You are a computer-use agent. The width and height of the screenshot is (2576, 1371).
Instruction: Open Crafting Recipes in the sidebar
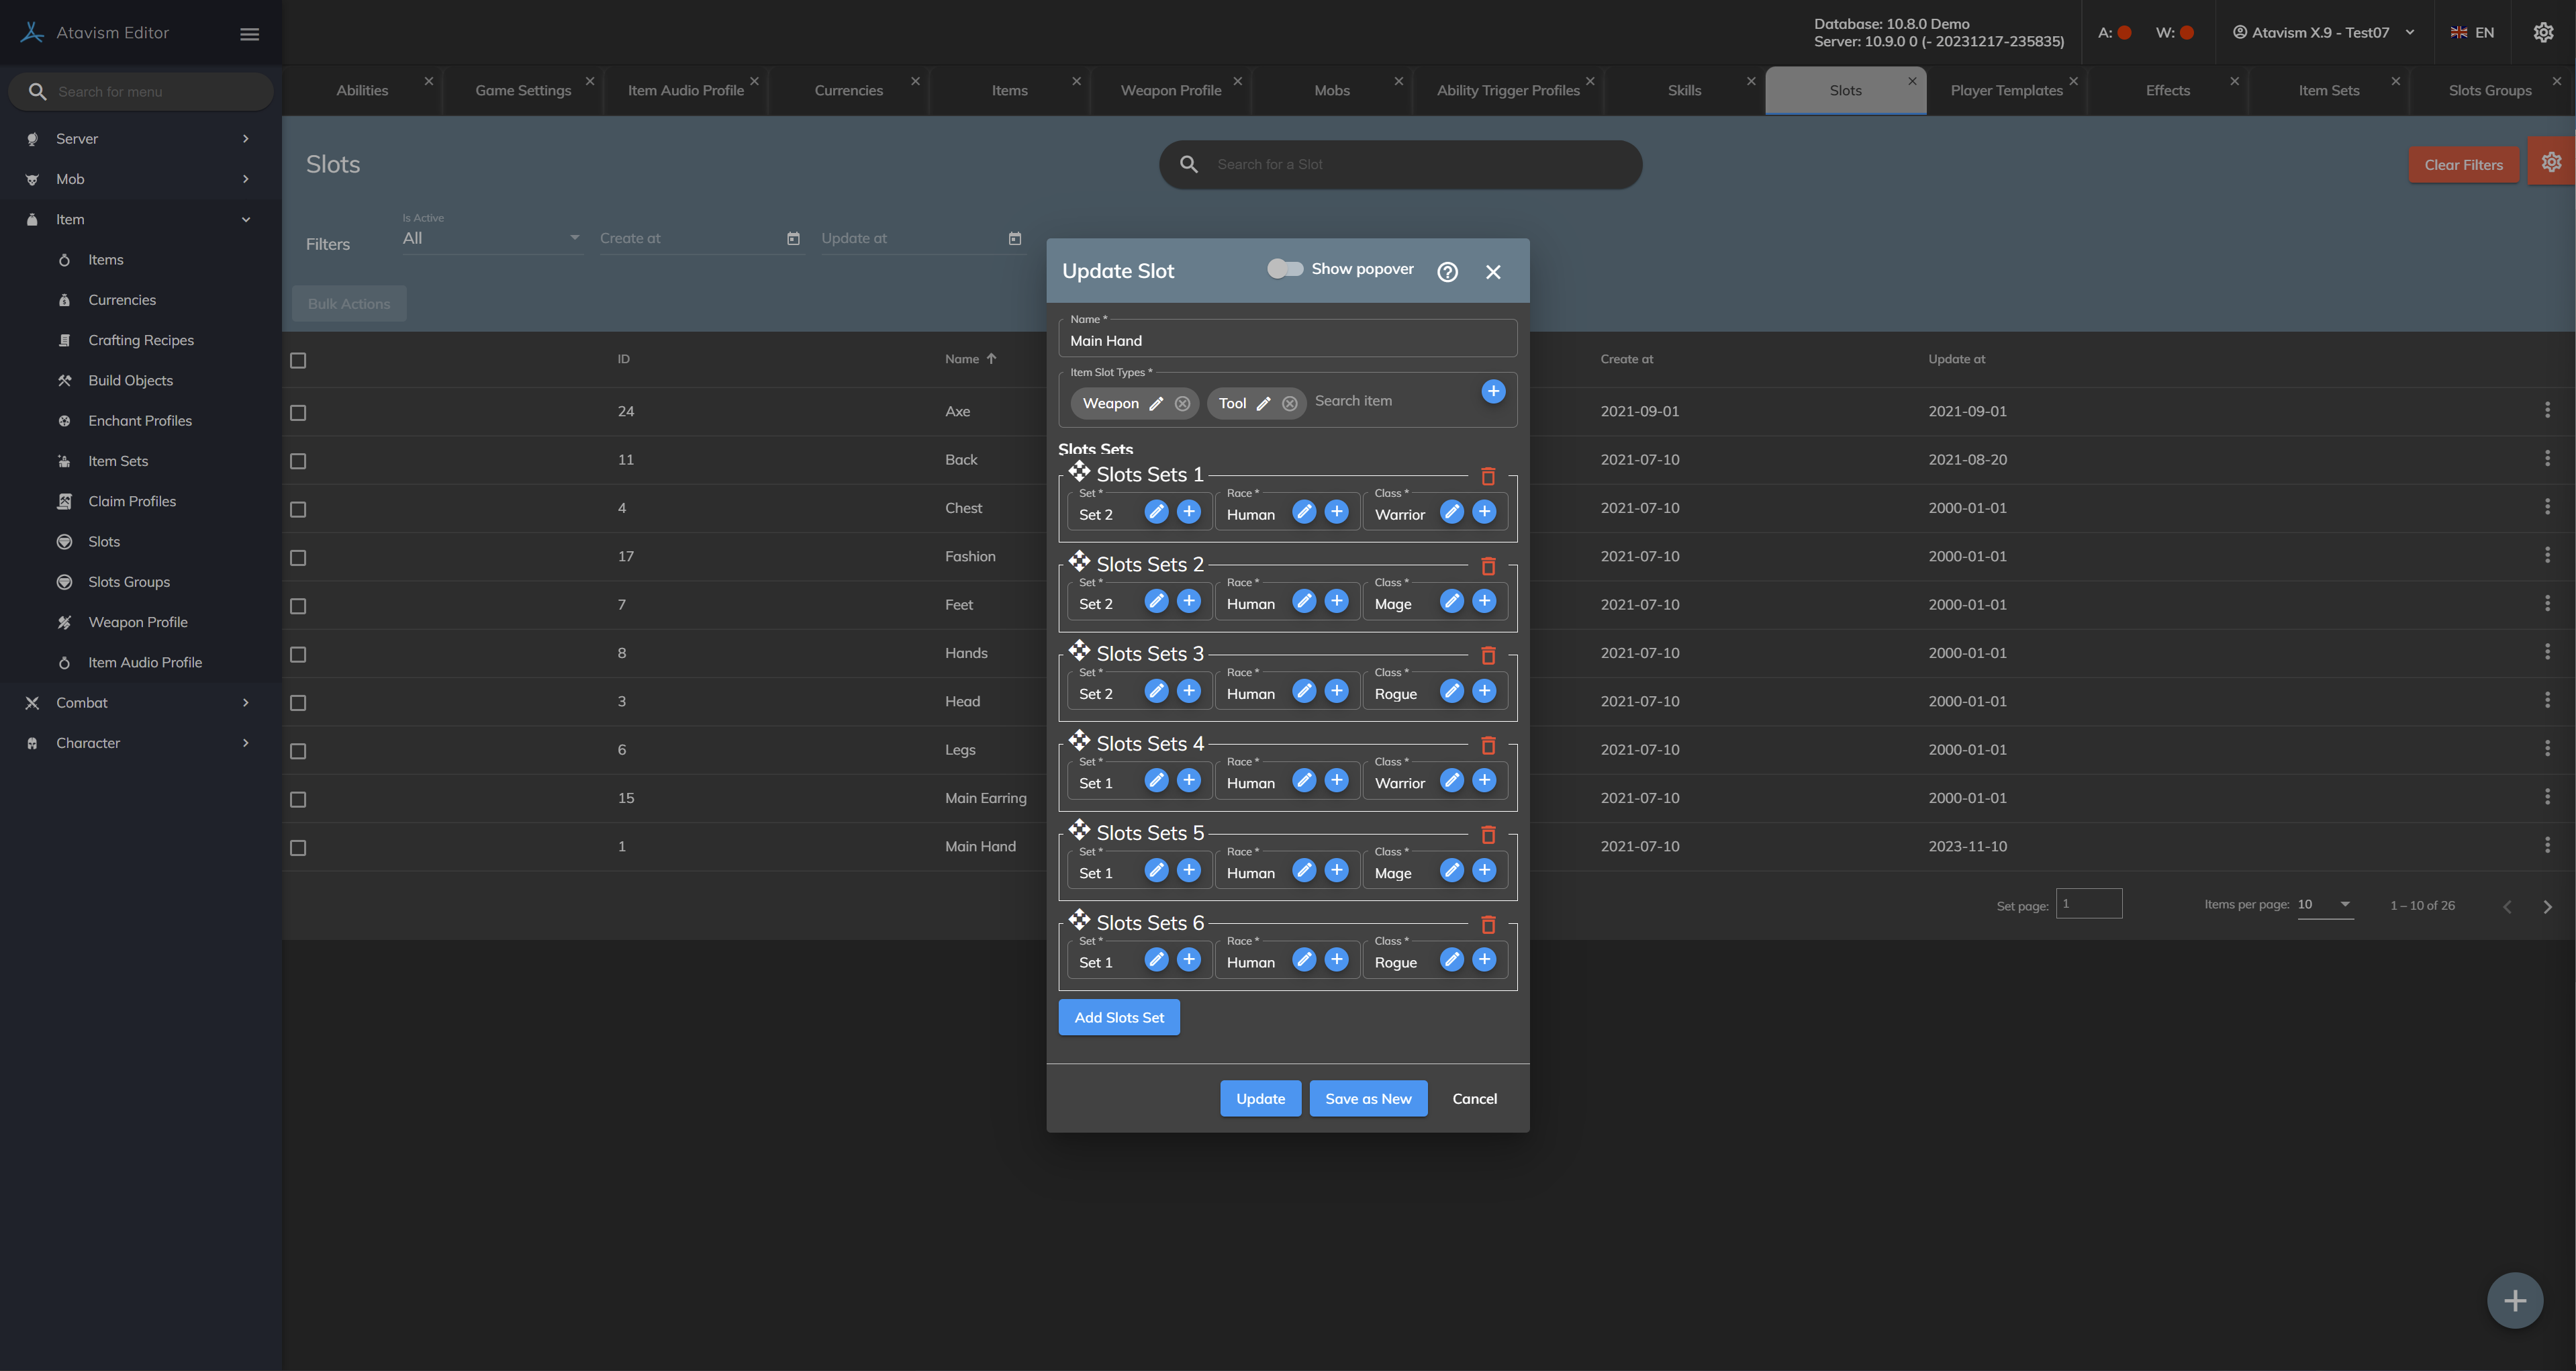click(141, 341)
